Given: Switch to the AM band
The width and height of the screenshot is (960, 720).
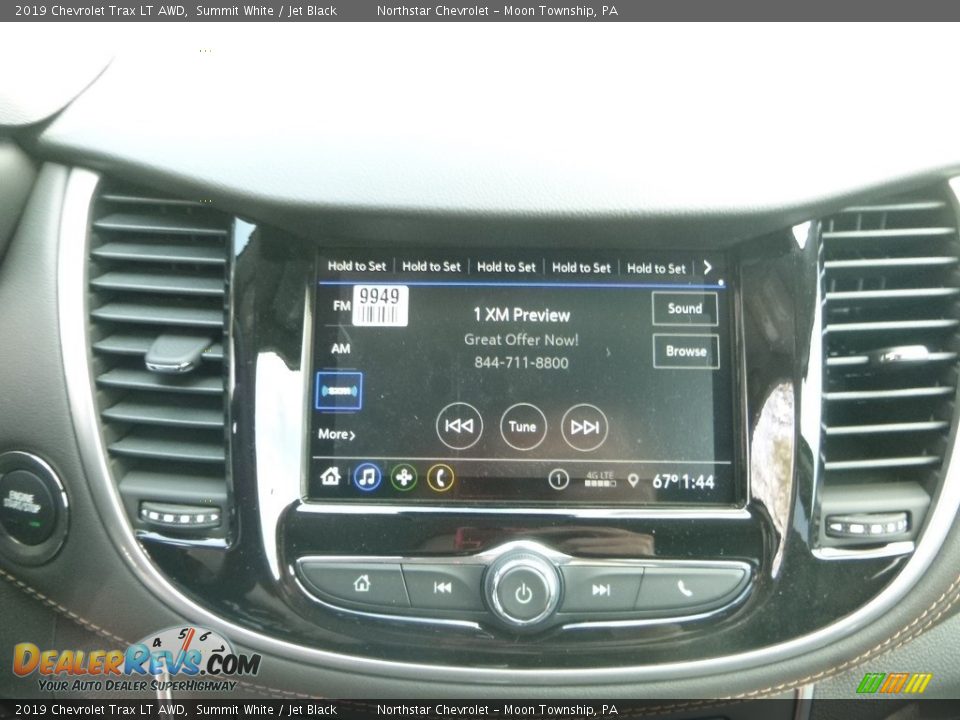Looking at the screenshot, I should 340,348.
